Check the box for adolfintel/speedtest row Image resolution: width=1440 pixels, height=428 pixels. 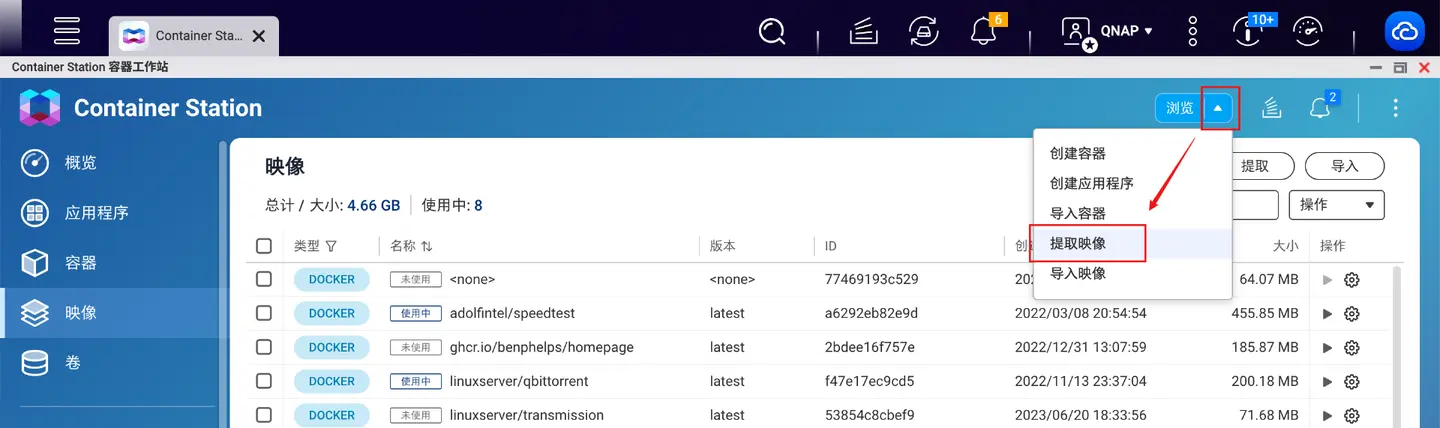click(x=264, y=313)
